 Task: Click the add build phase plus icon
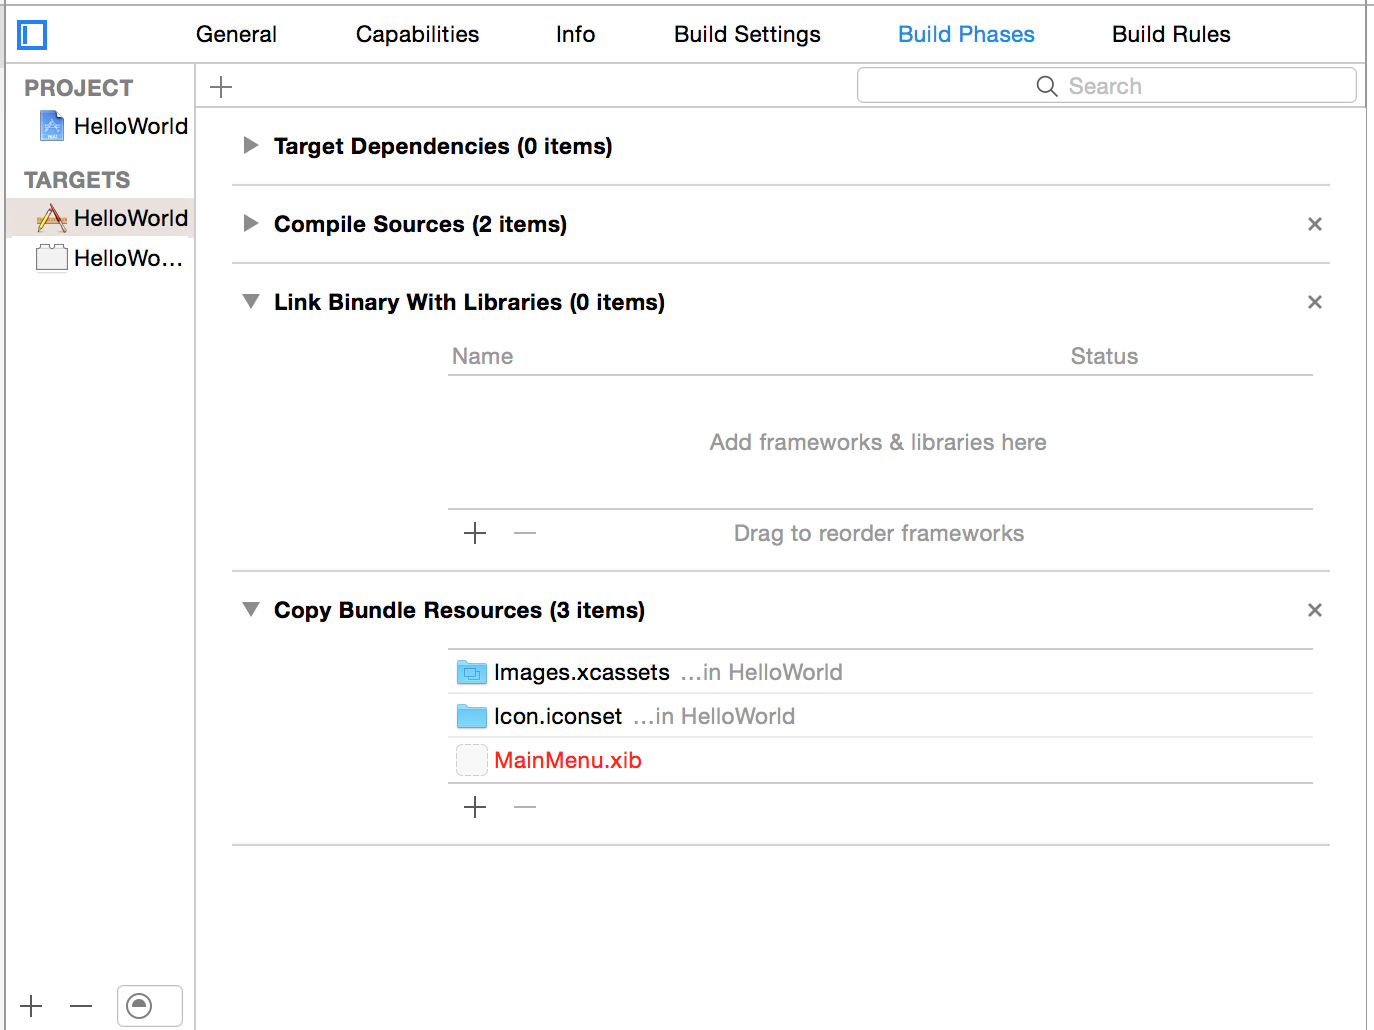point(221,87)
